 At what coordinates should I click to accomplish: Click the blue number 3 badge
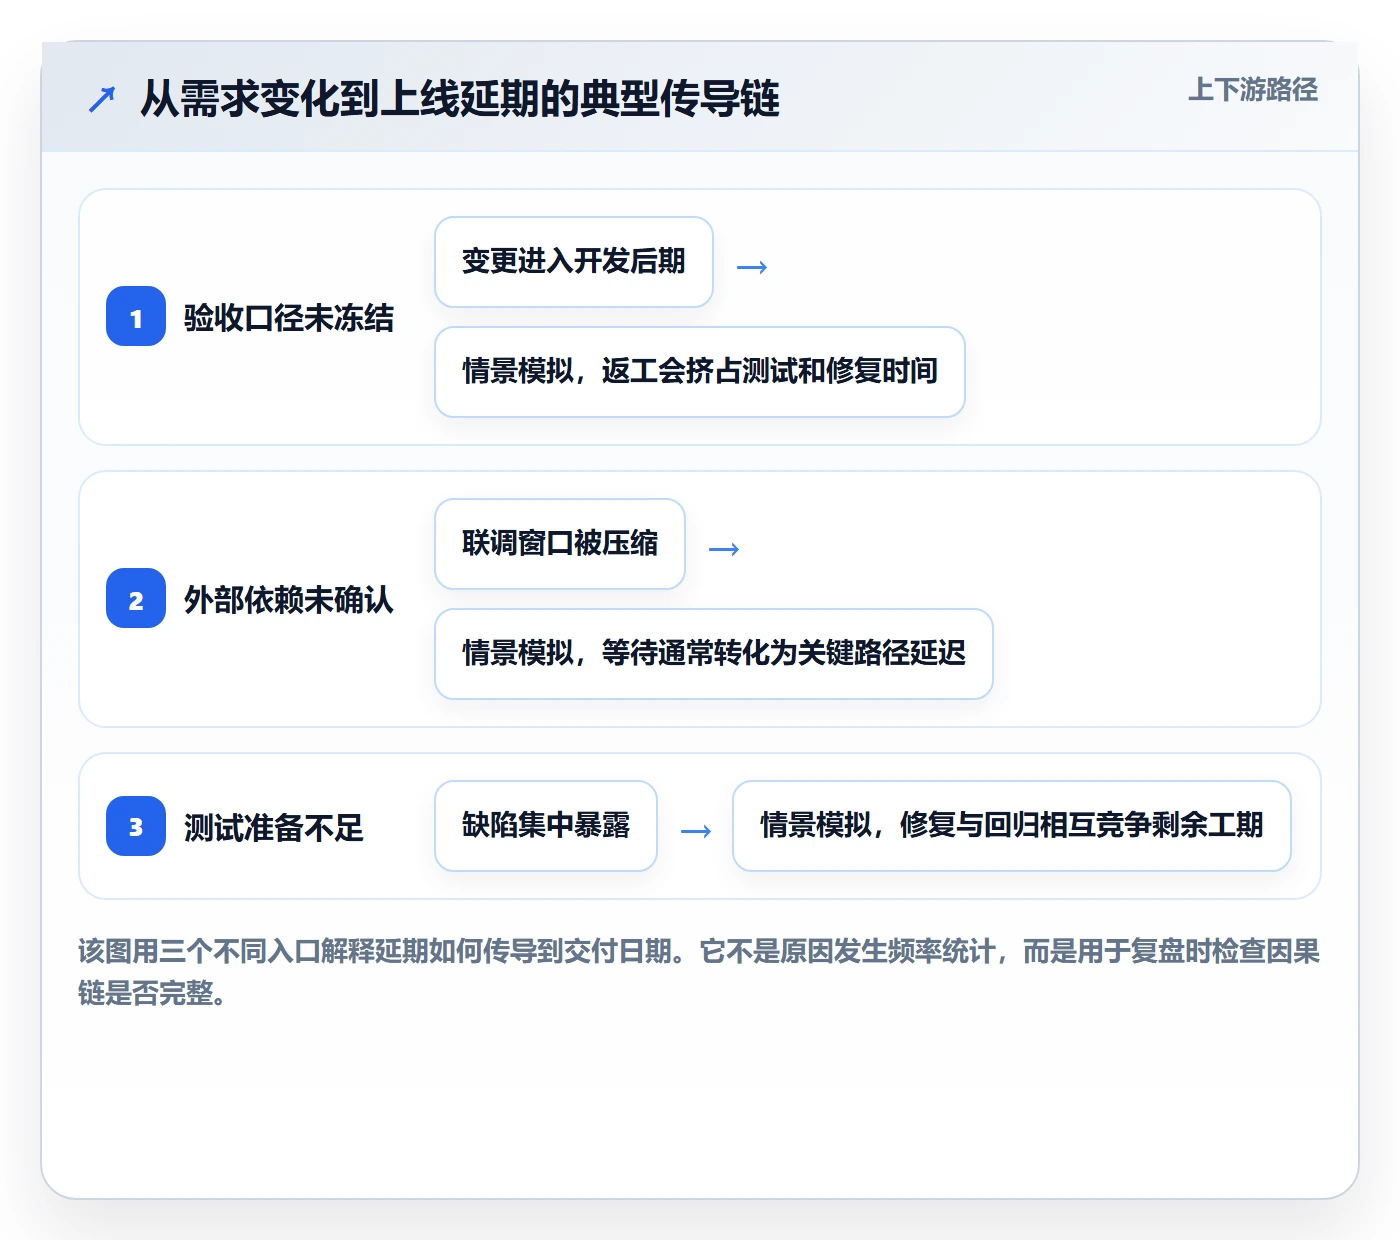pos(136,826)
